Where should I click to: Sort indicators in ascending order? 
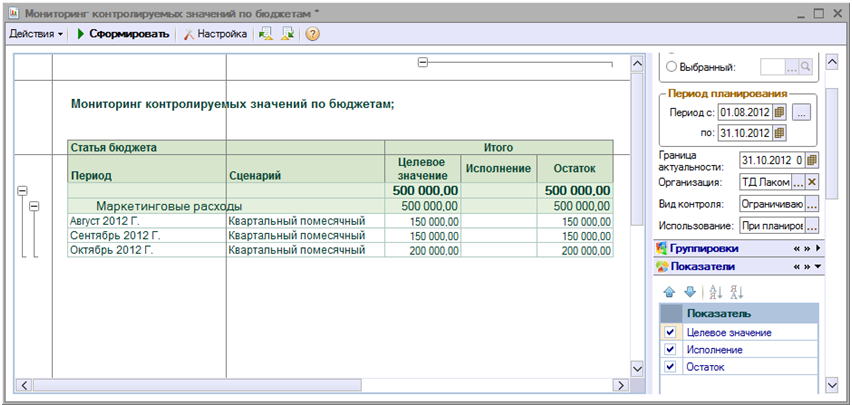point(715,292)
